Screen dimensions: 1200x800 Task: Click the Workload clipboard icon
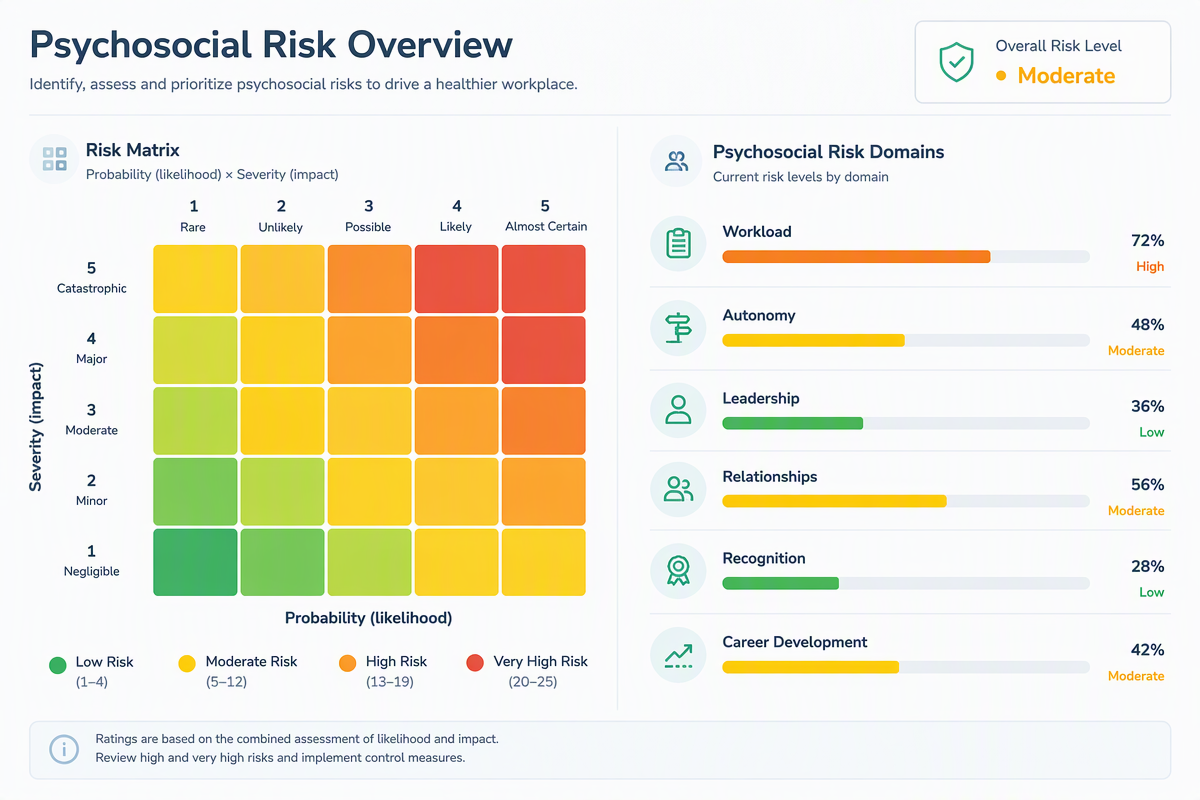coord(678,244)
